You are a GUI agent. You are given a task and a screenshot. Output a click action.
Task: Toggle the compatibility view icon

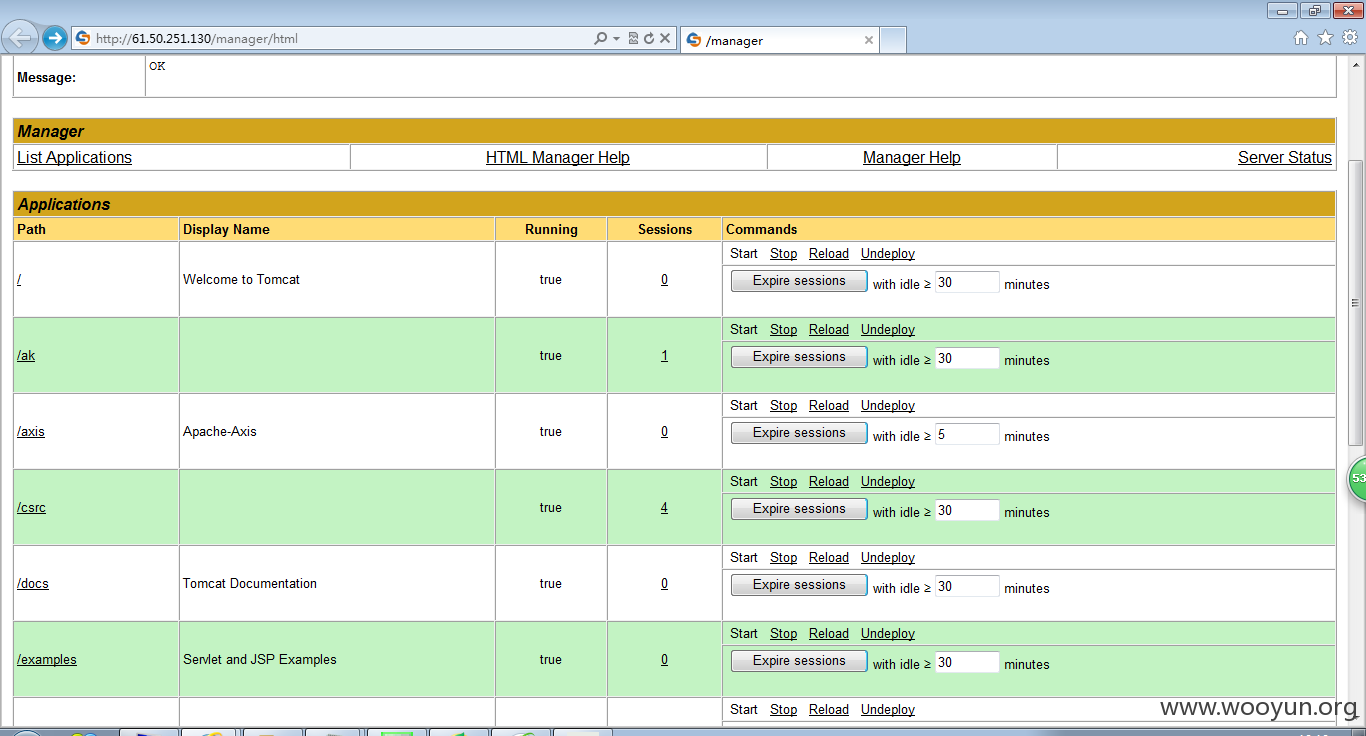(x=633, y=39)
